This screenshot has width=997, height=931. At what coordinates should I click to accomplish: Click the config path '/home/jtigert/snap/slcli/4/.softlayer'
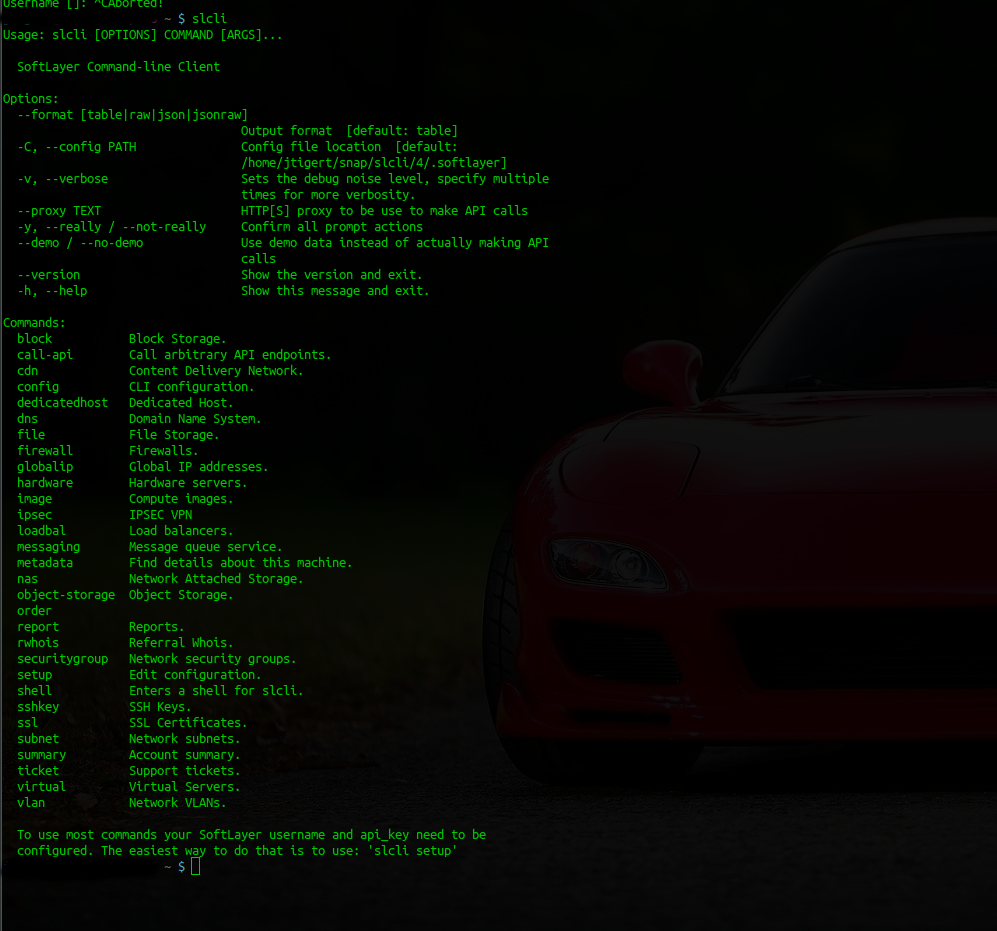[x=374, y=163]
